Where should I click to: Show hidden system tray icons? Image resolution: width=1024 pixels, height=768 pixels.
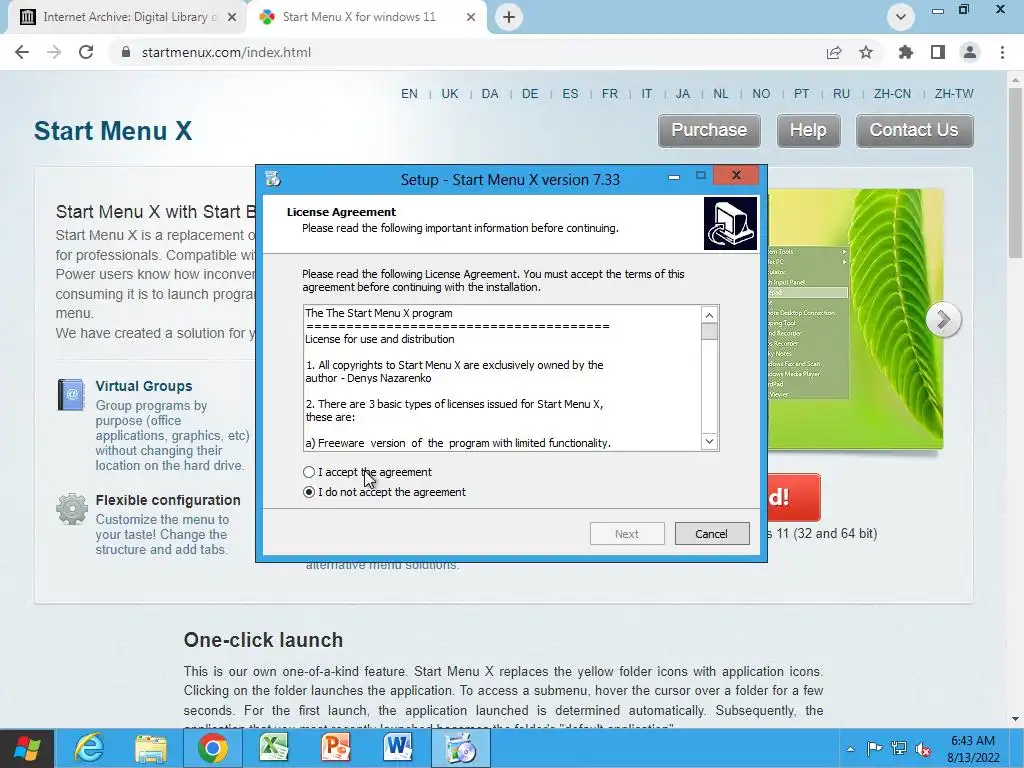[850, 749]
